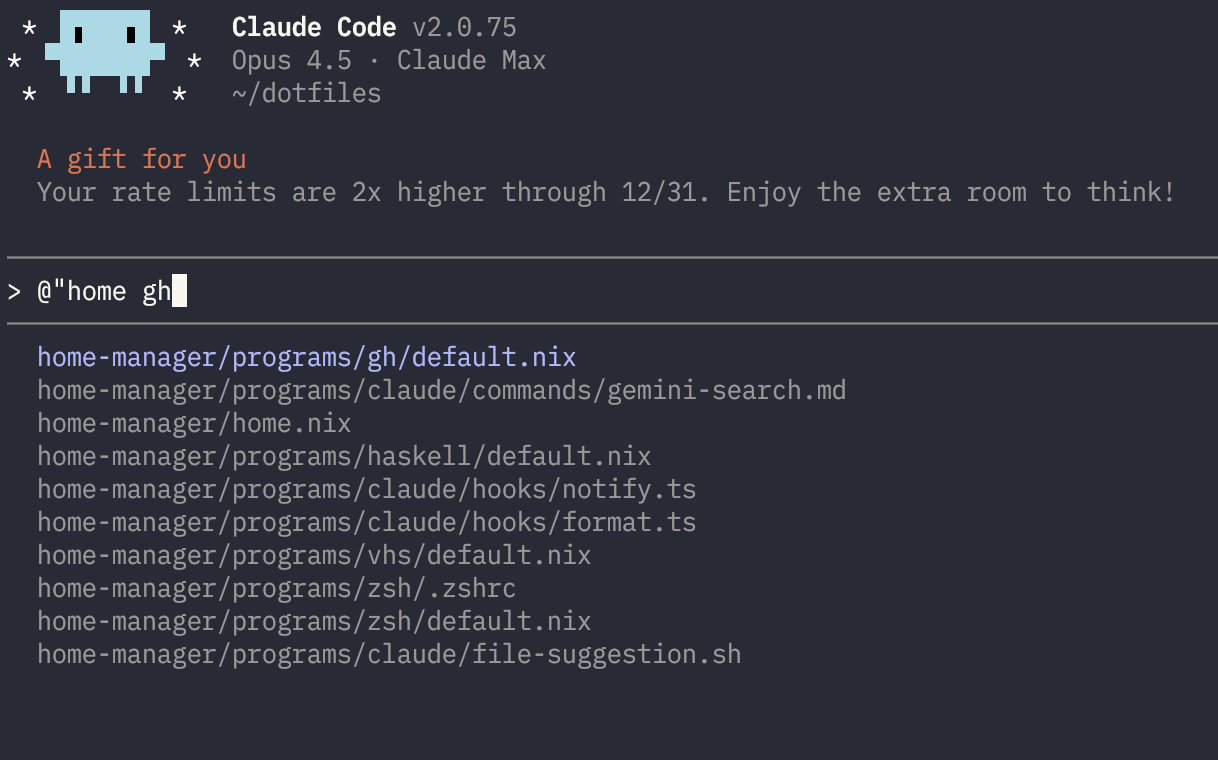Screen dimensions: 1218x760
Task: Click the text cursor block in prompt
Action: (x=179, y=292)
